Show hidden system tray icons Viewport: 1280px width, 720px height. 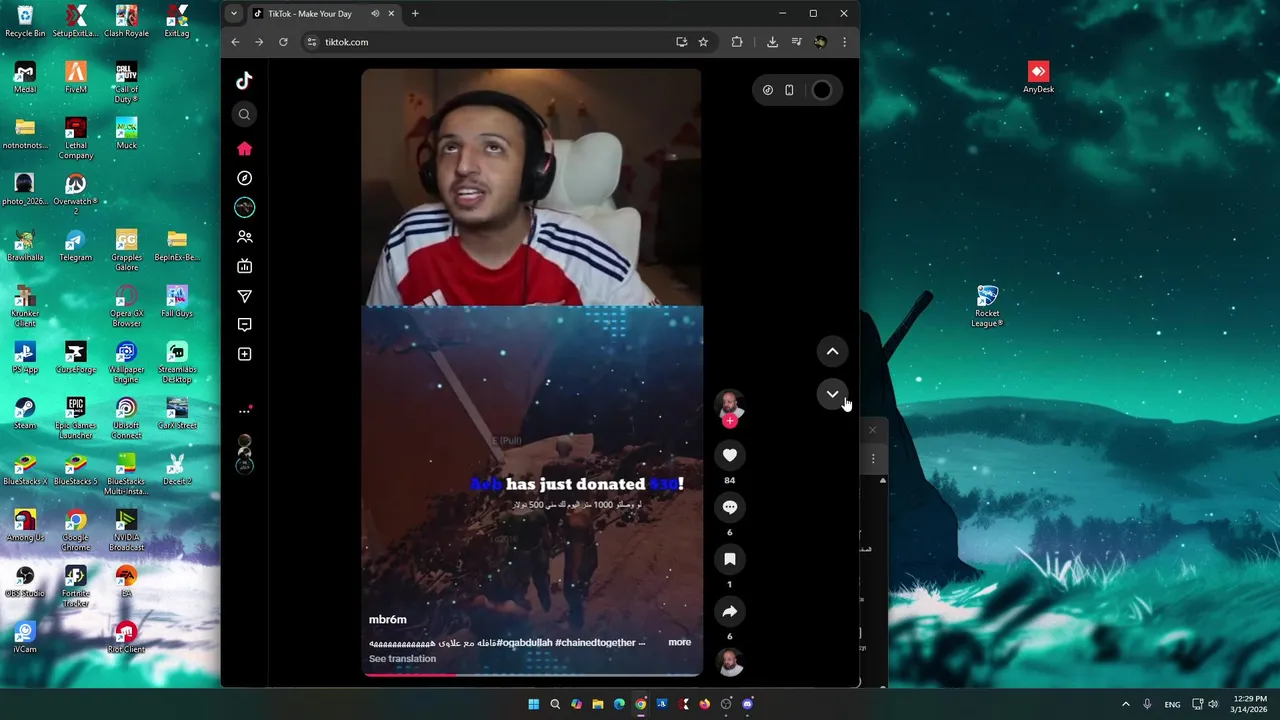tap(1125, 704)
